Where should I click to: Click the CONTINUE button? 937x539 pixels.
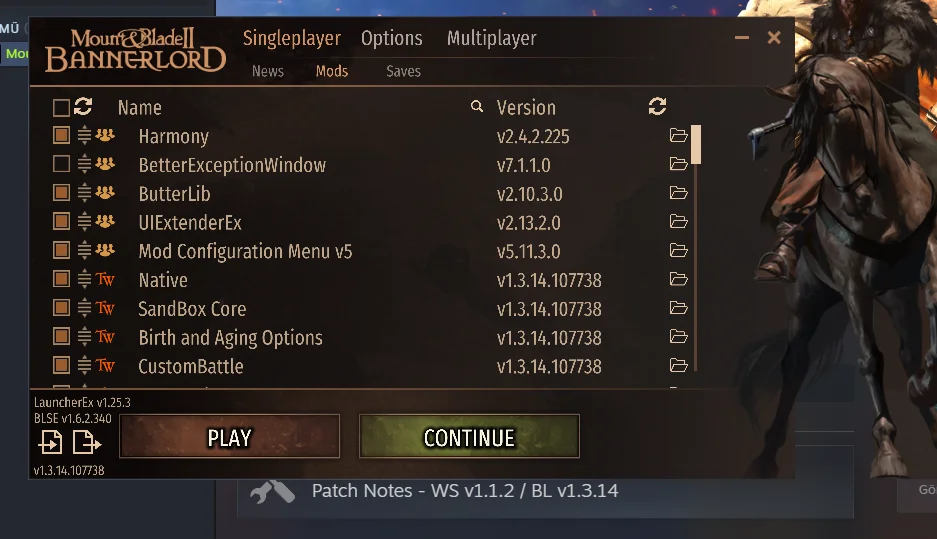(x=469, y=437)
